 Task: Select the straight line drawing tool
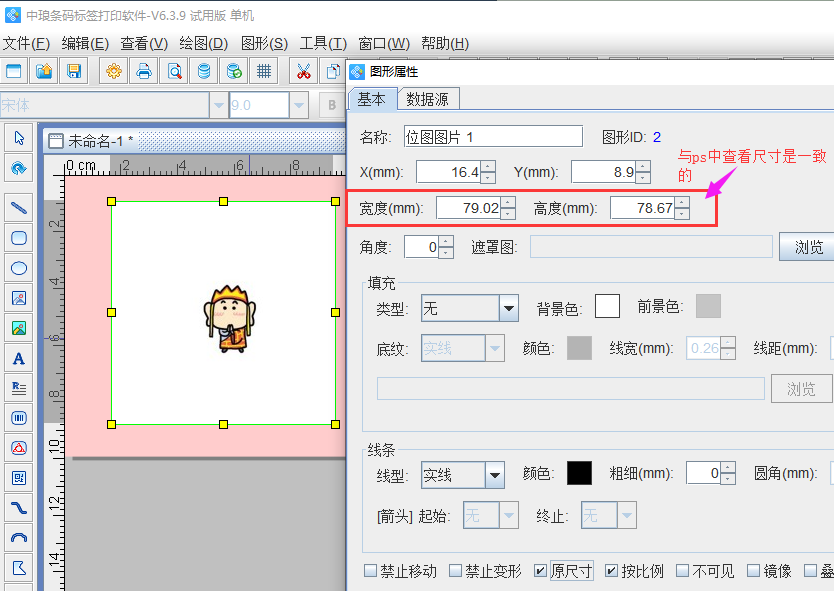(18, 208)
